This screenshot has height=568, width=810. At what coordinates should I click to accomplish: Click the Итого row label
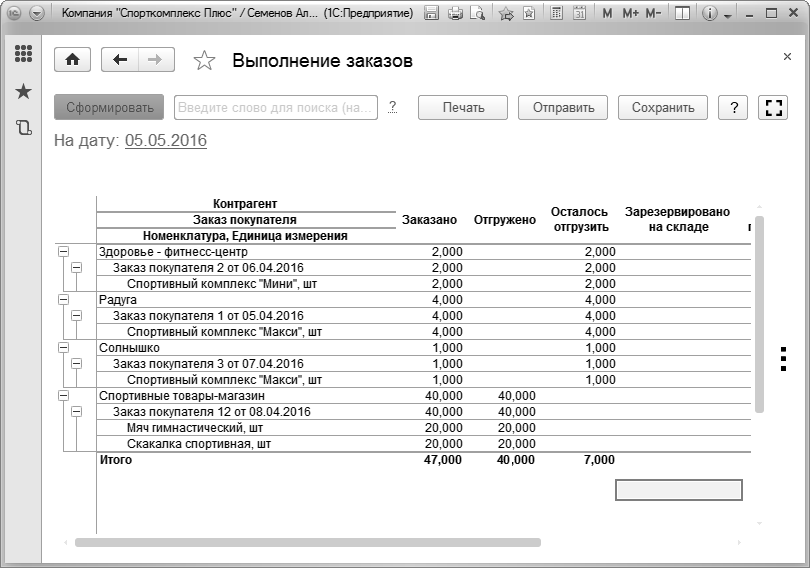116,460
